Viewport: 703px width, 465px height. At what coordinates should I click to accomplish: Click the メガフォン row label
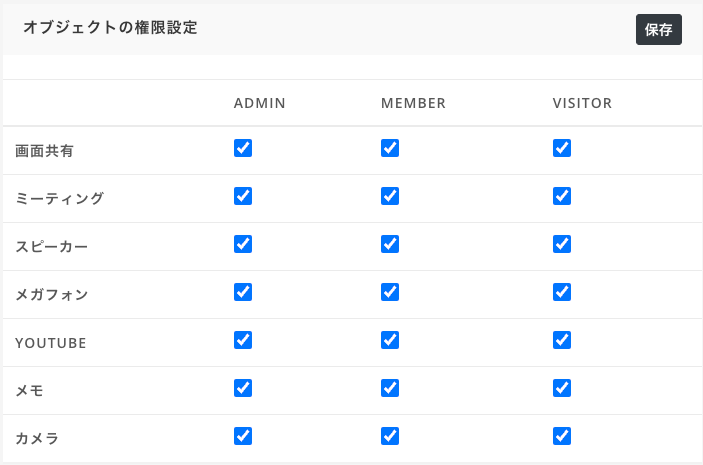52,294
